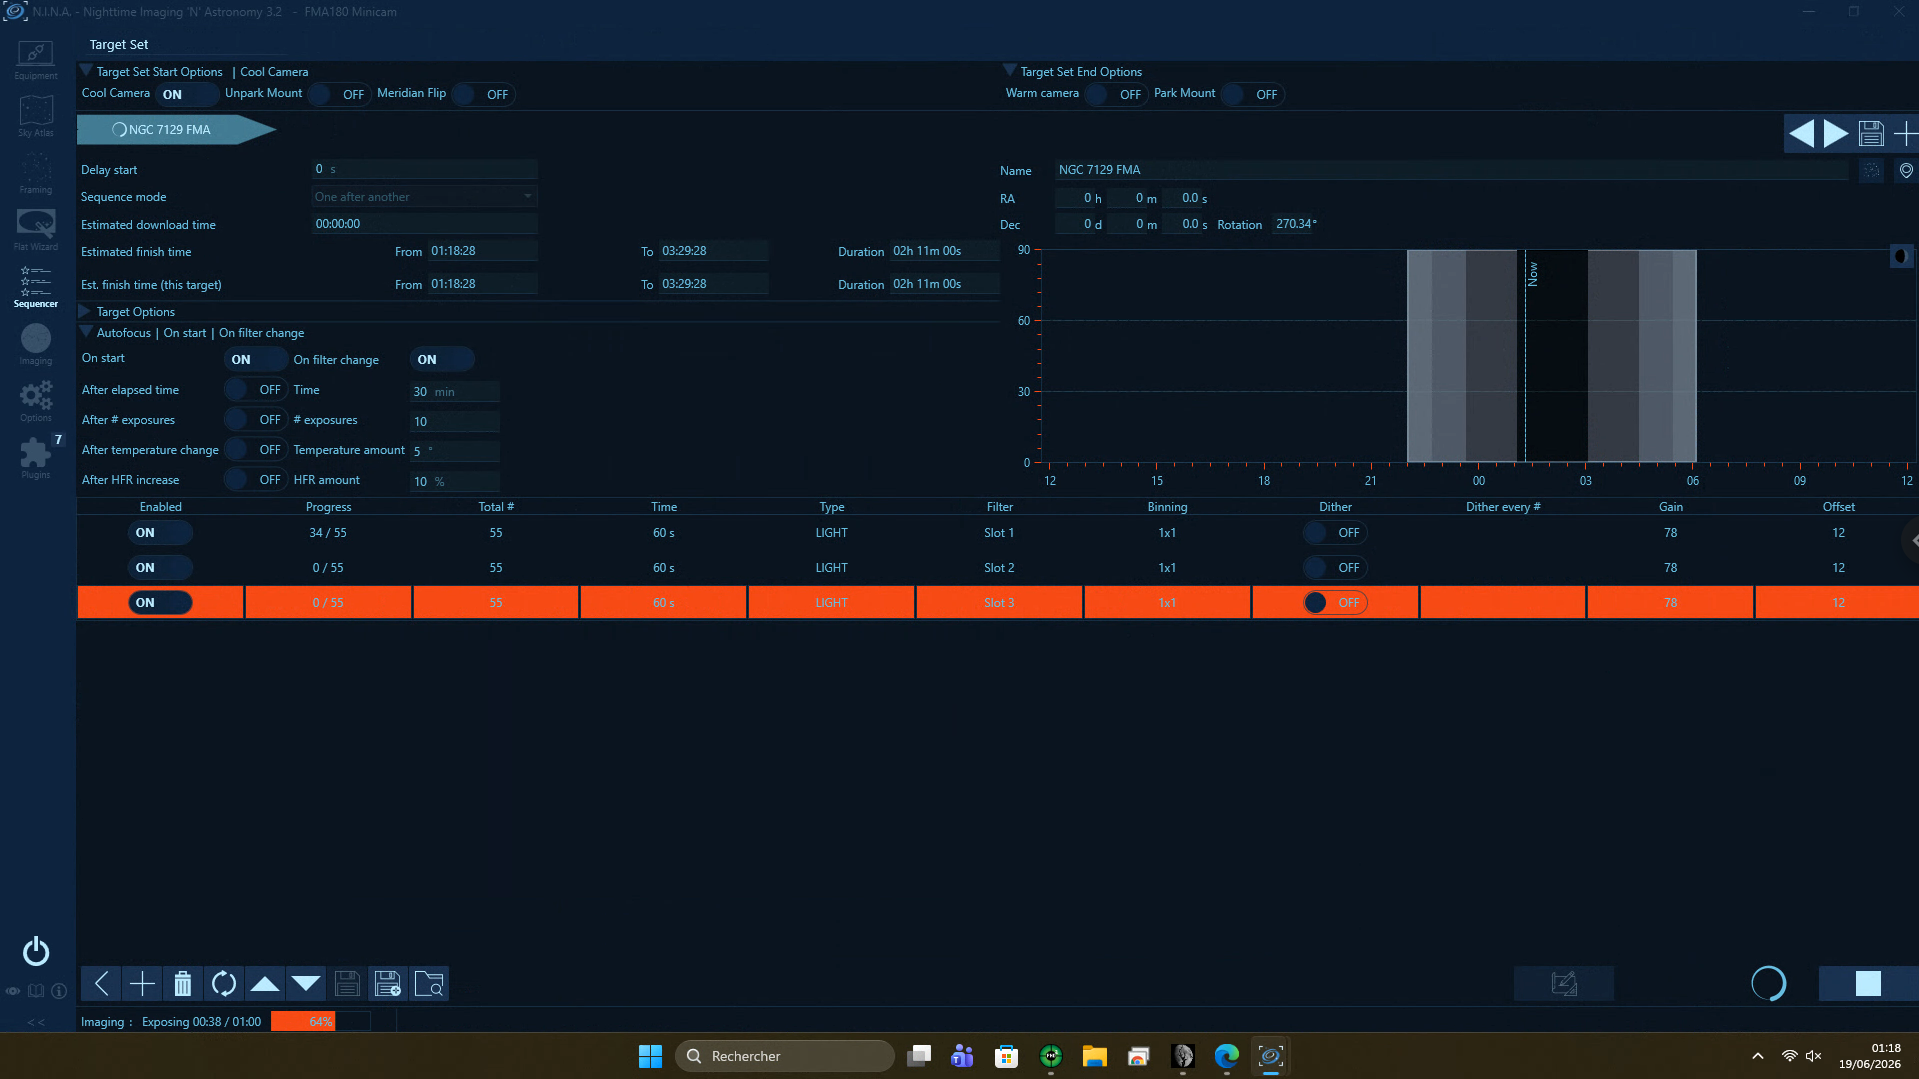Expand the collapsed sidebar with << arrows
Image resolution: width=1919 pixels, height=1079 pixels.
(36, 1022)
